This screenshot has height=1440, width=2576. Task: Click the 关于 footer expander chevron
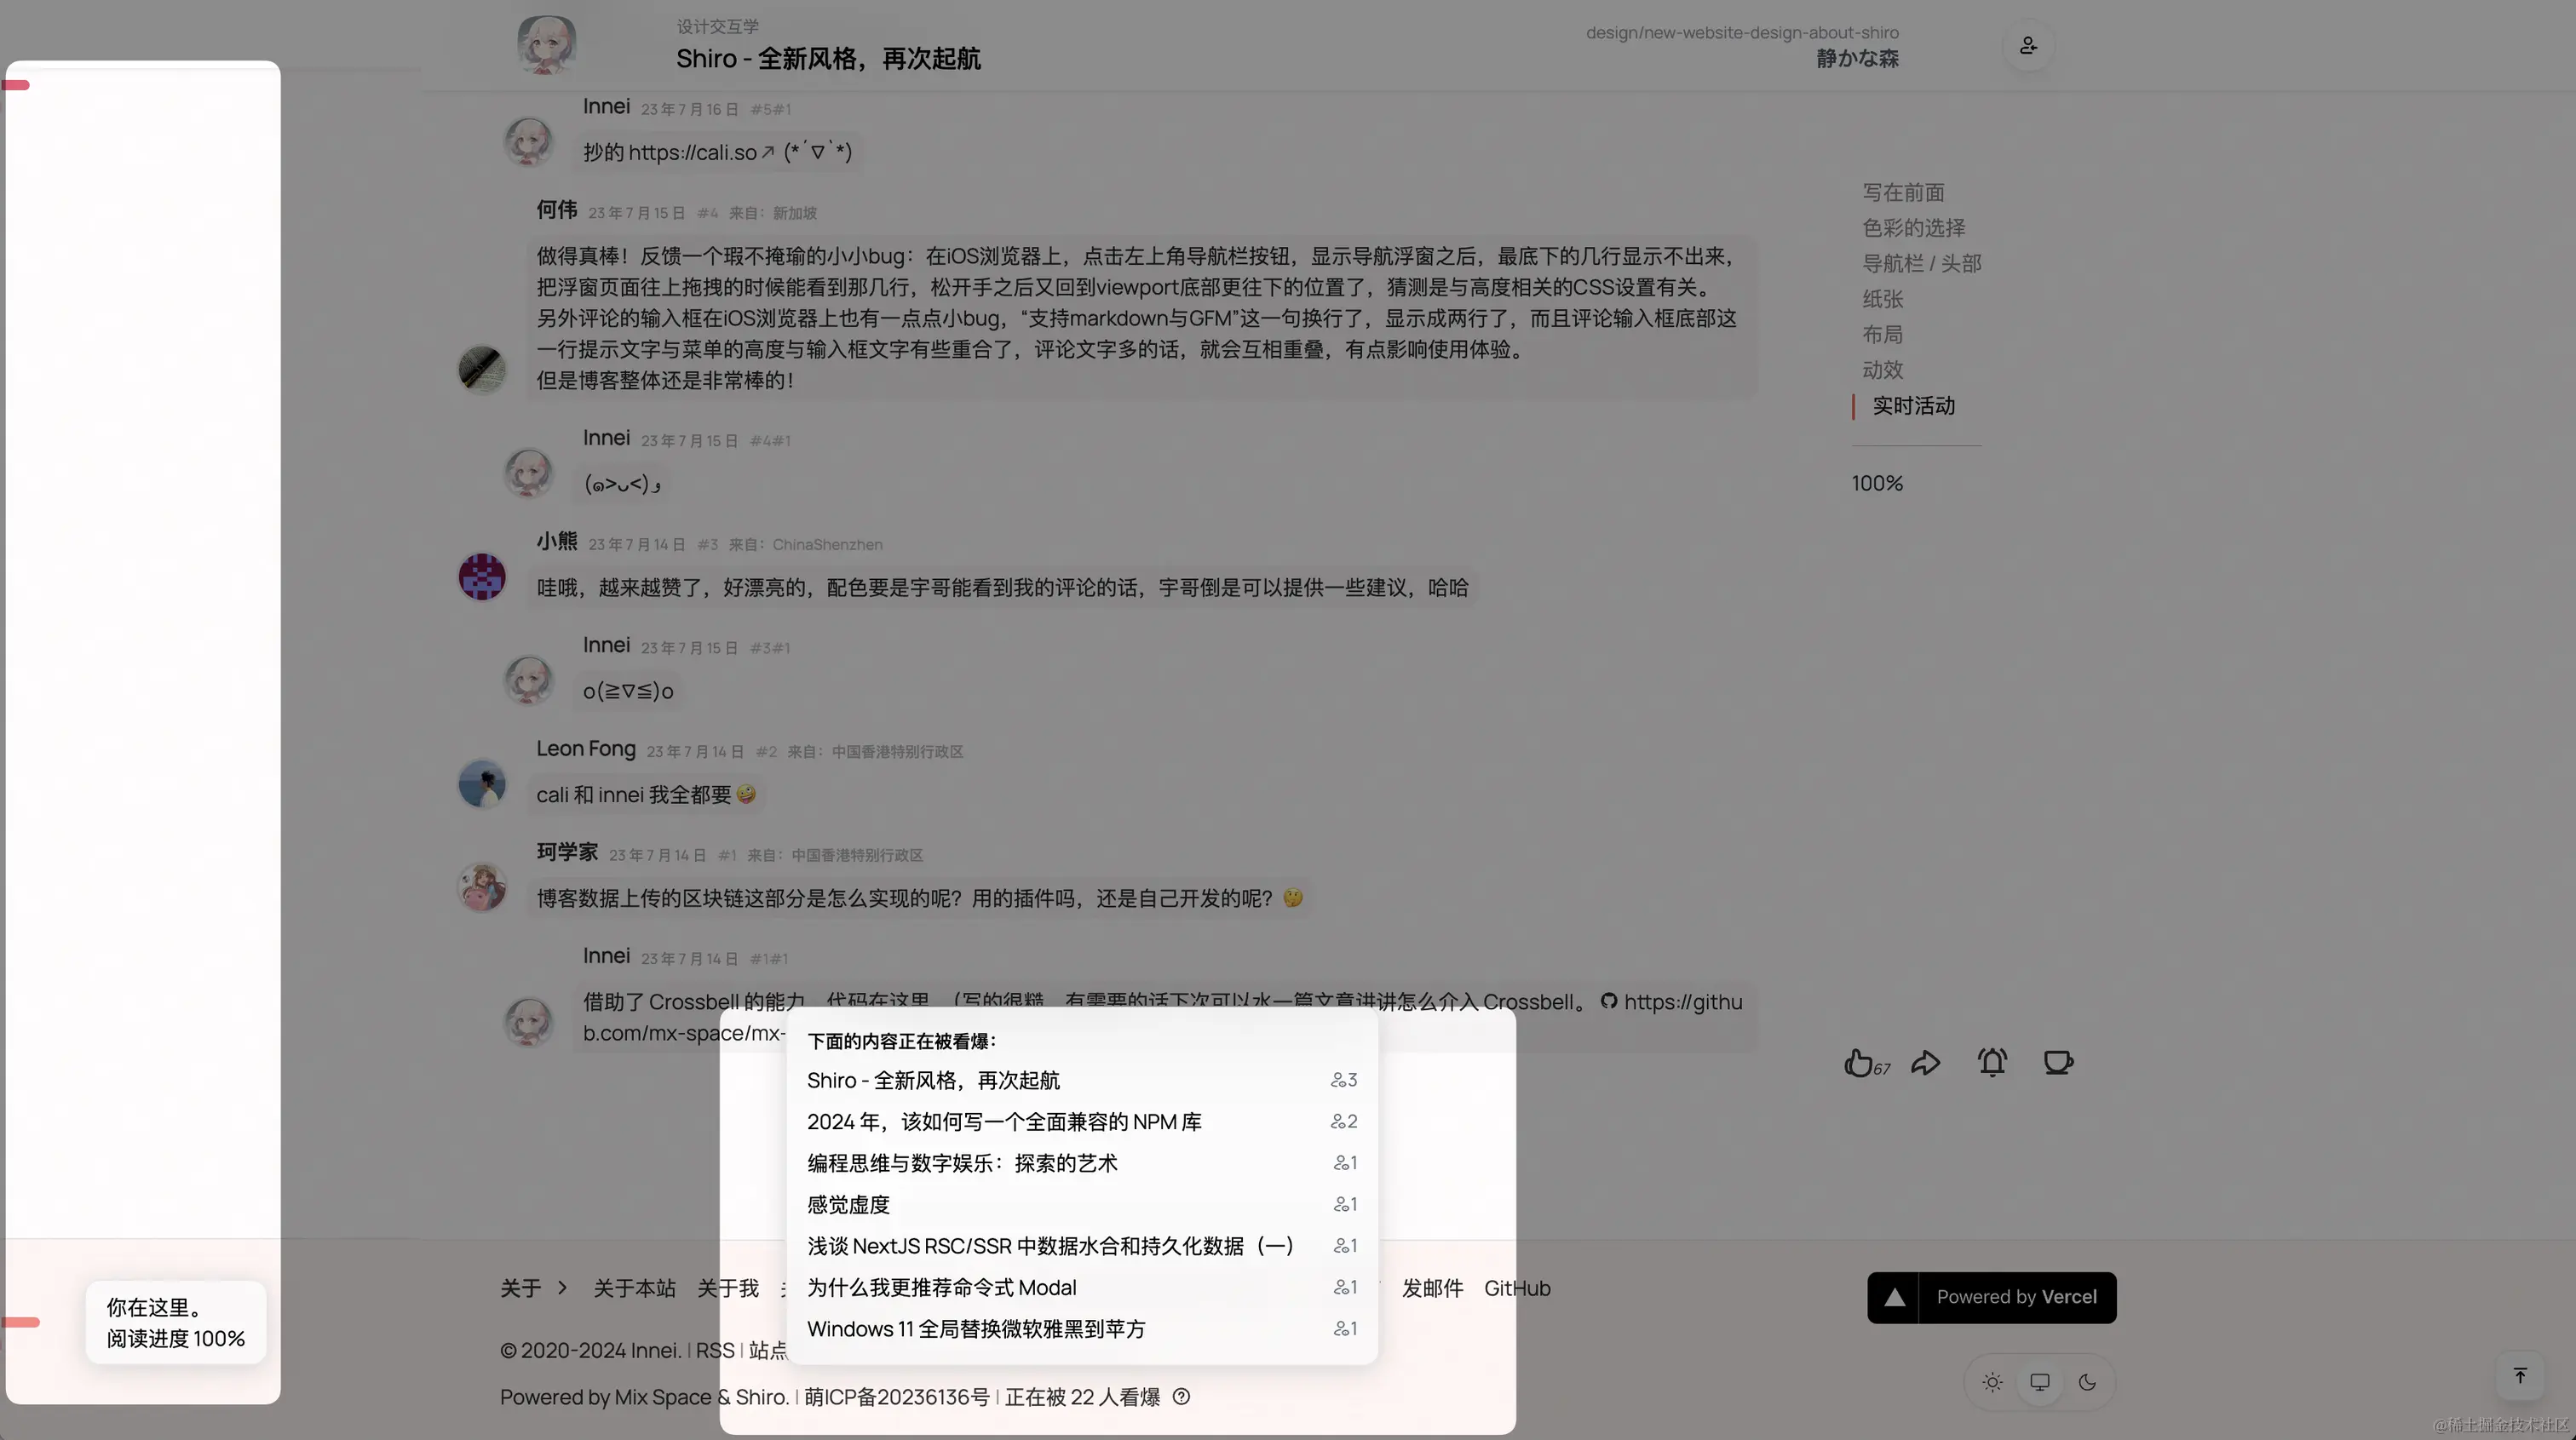coord(562,1288)
